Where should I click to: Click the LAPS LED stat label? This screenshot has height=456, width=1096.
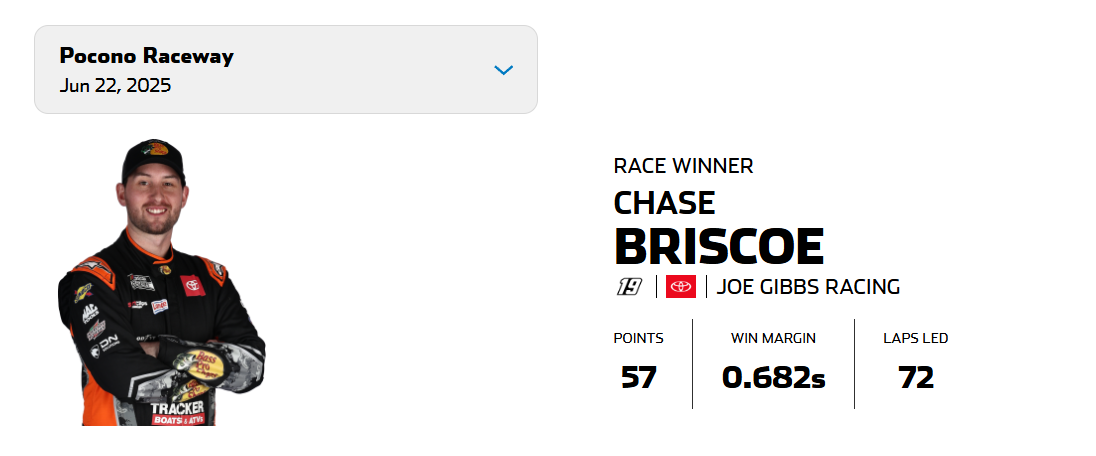(x=916, y=339)
